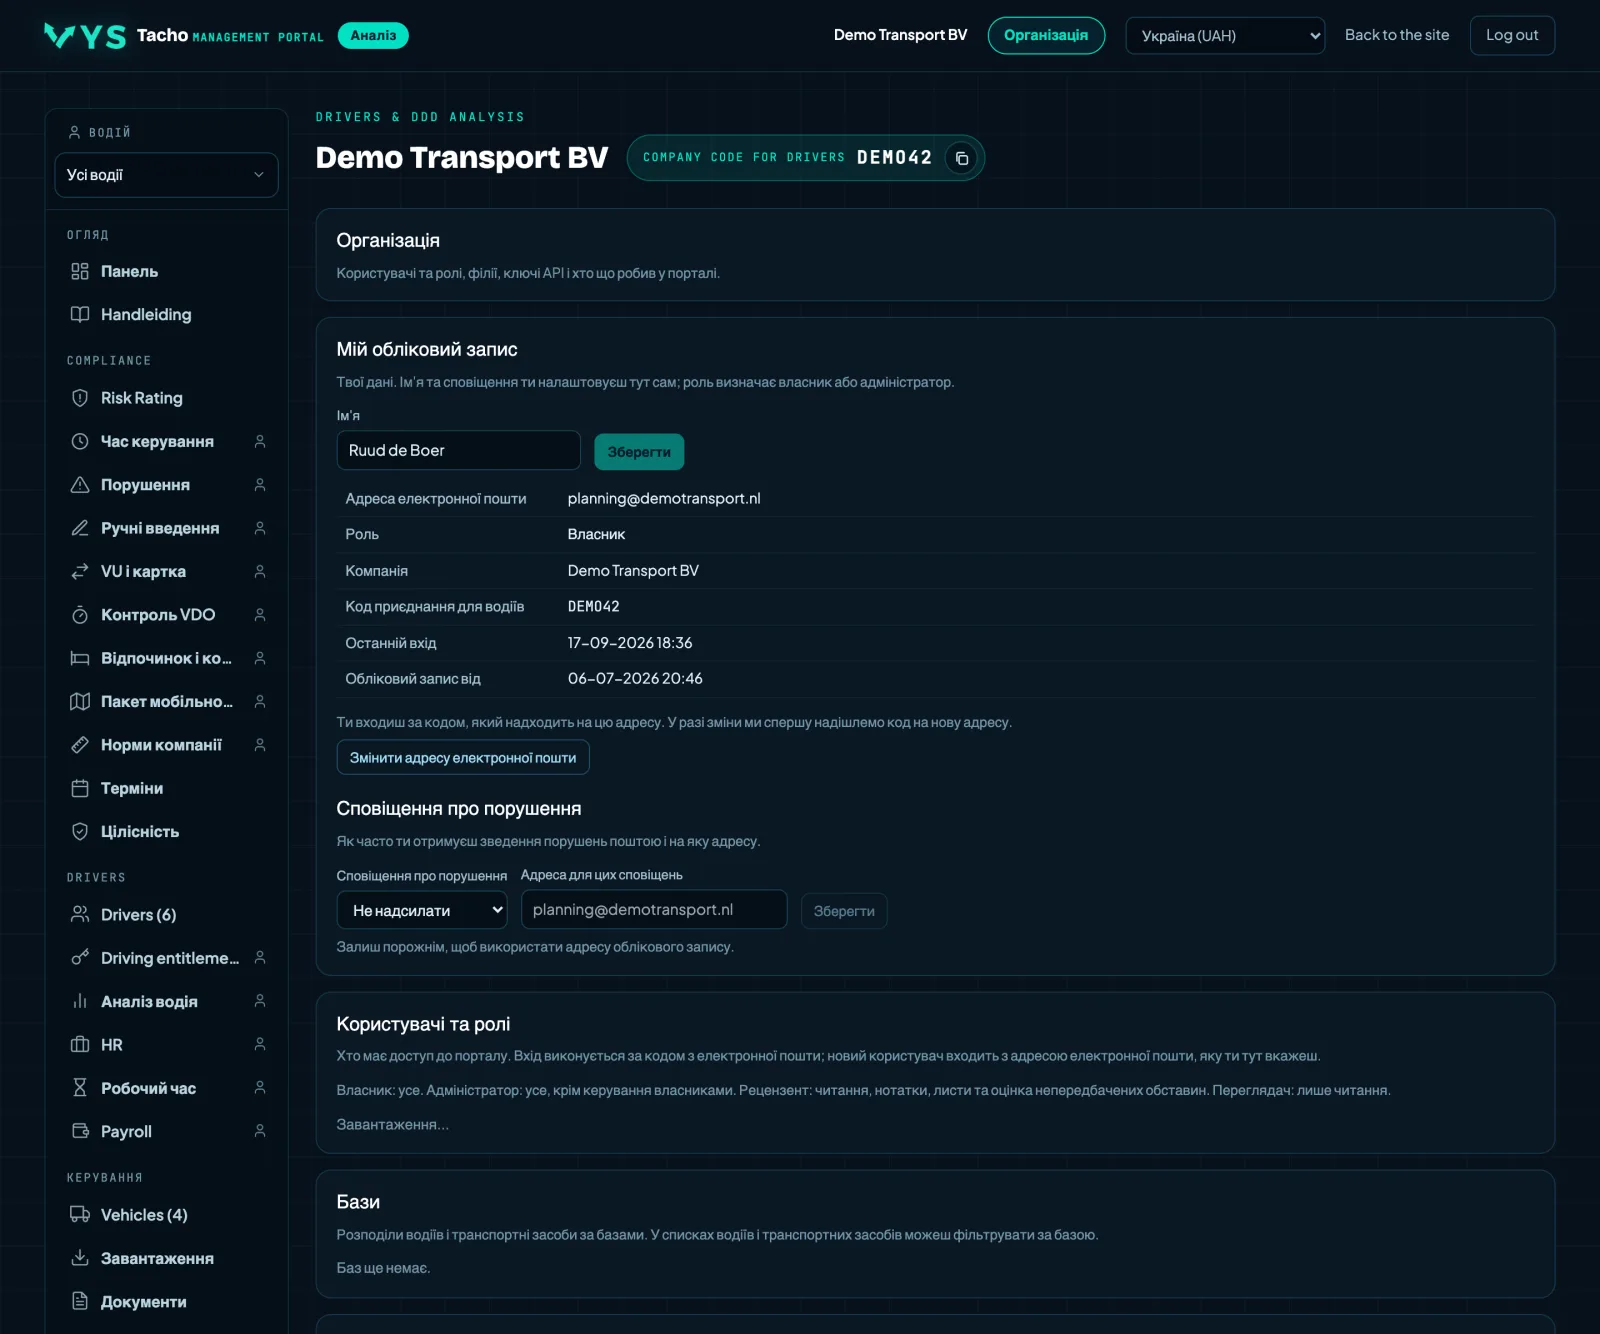The height and width of the screenshot is (1334, 1600).
Task: Click the planning@demotransport.nl email value
Action: click(x=664, y=498)
